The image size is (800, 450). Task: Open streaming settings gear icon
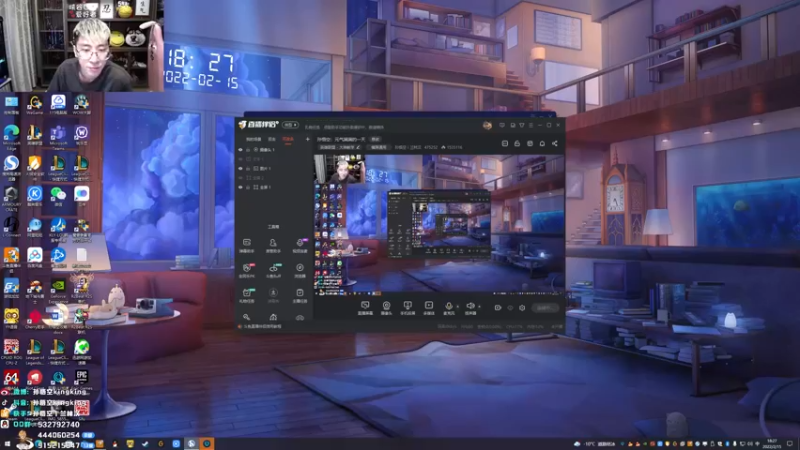521,308
